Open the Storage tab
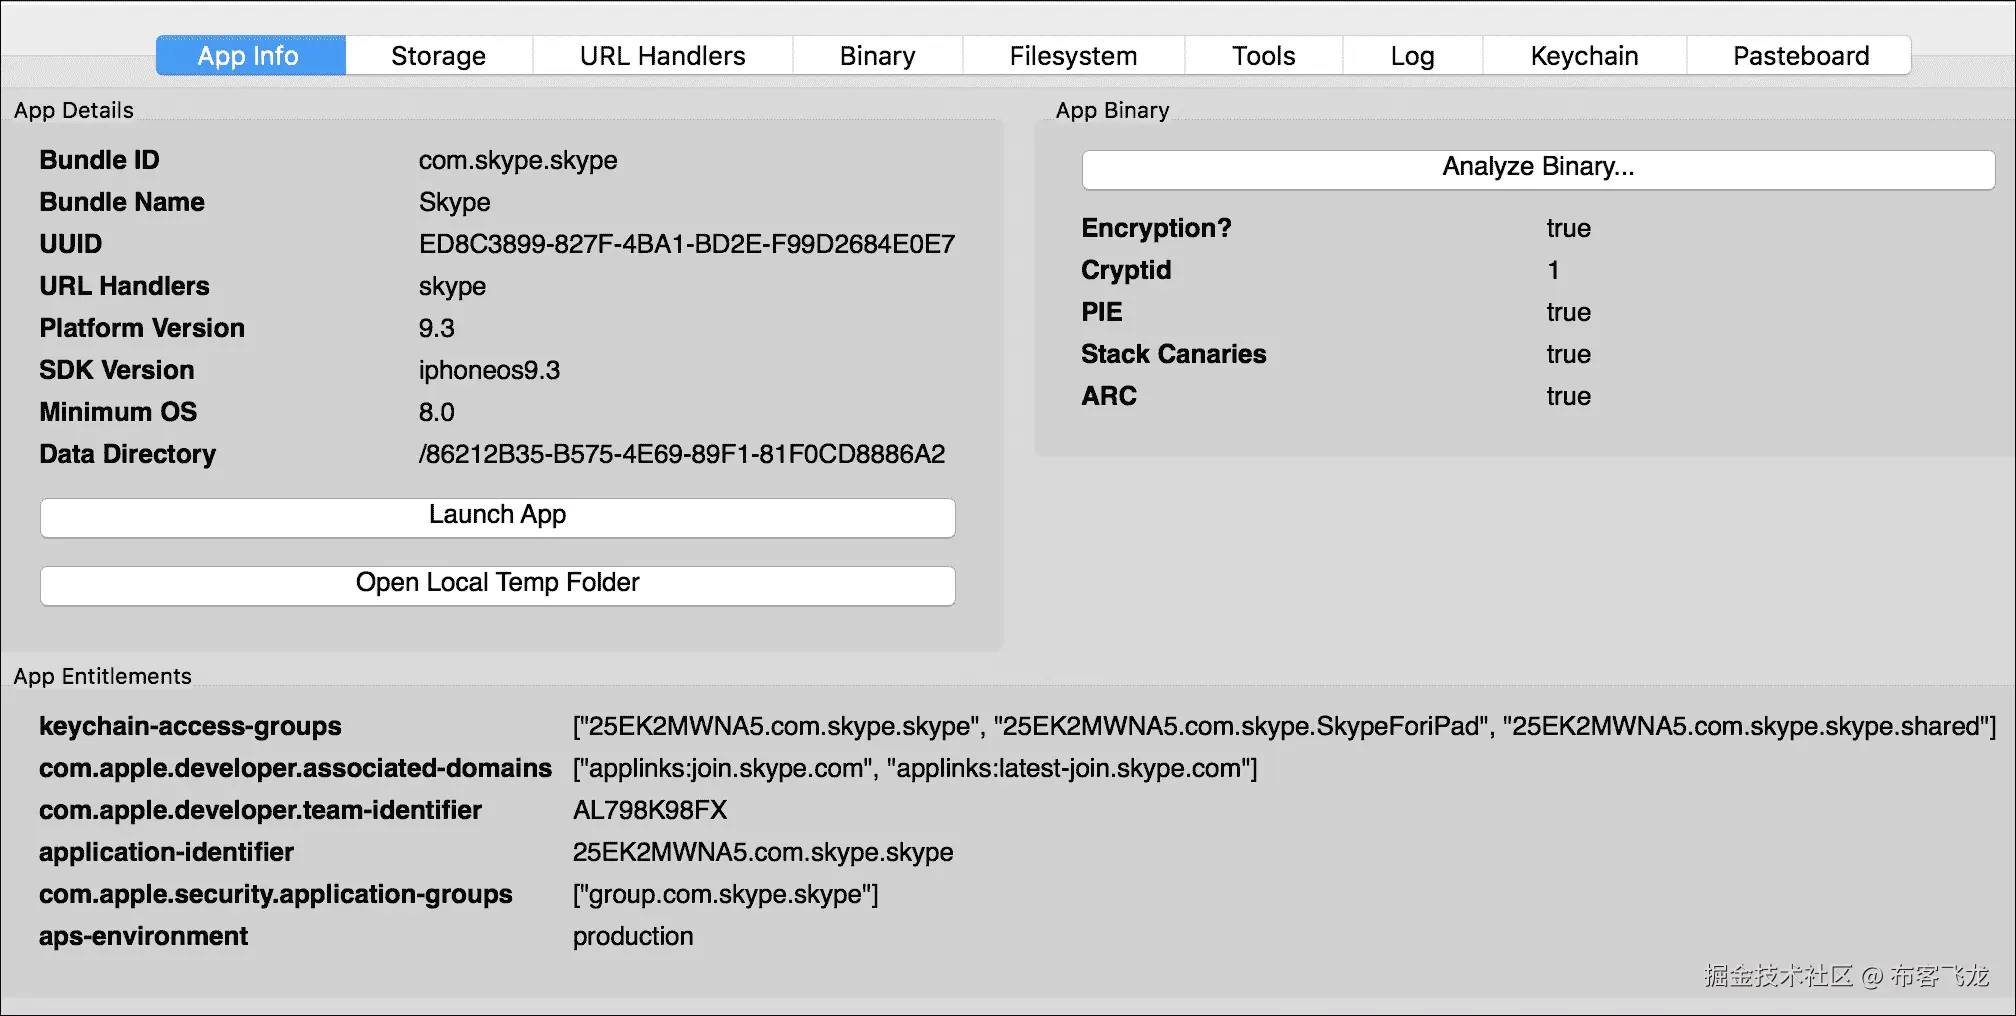This screenshot has height=1016, width=2016. point(438,56)
